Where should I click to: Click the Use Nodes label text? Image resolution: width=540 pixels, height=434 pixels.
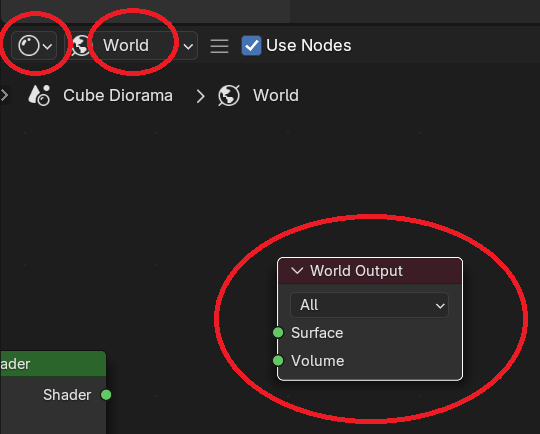309,45
